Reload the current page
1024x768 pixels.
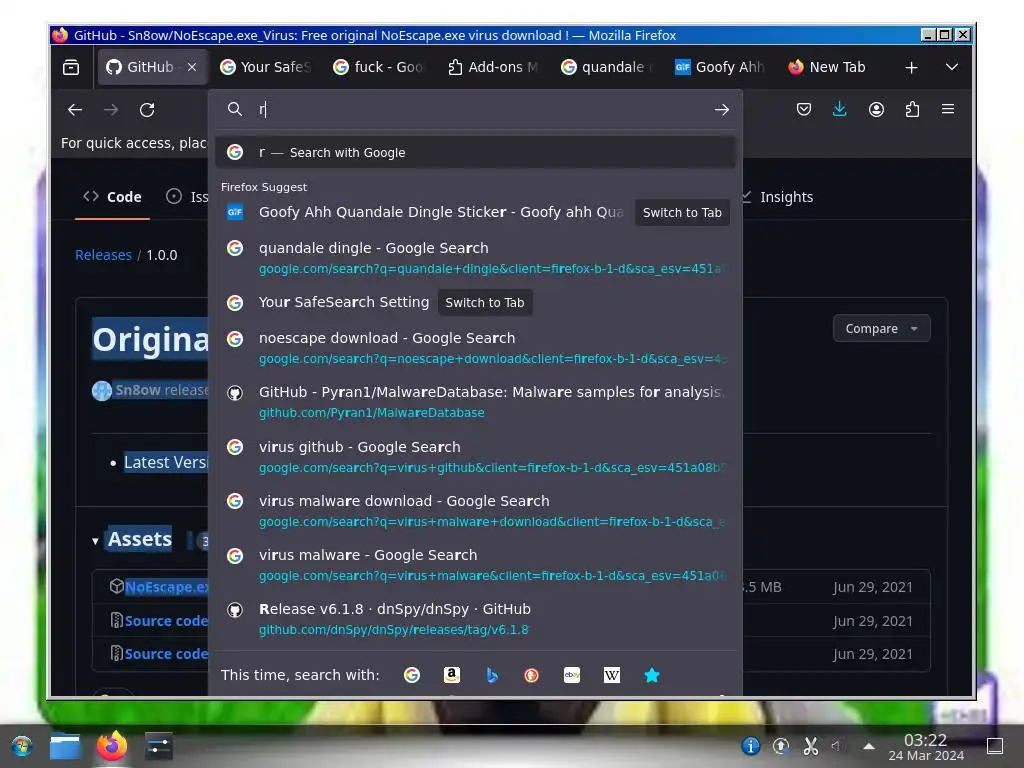click(147, 110)
